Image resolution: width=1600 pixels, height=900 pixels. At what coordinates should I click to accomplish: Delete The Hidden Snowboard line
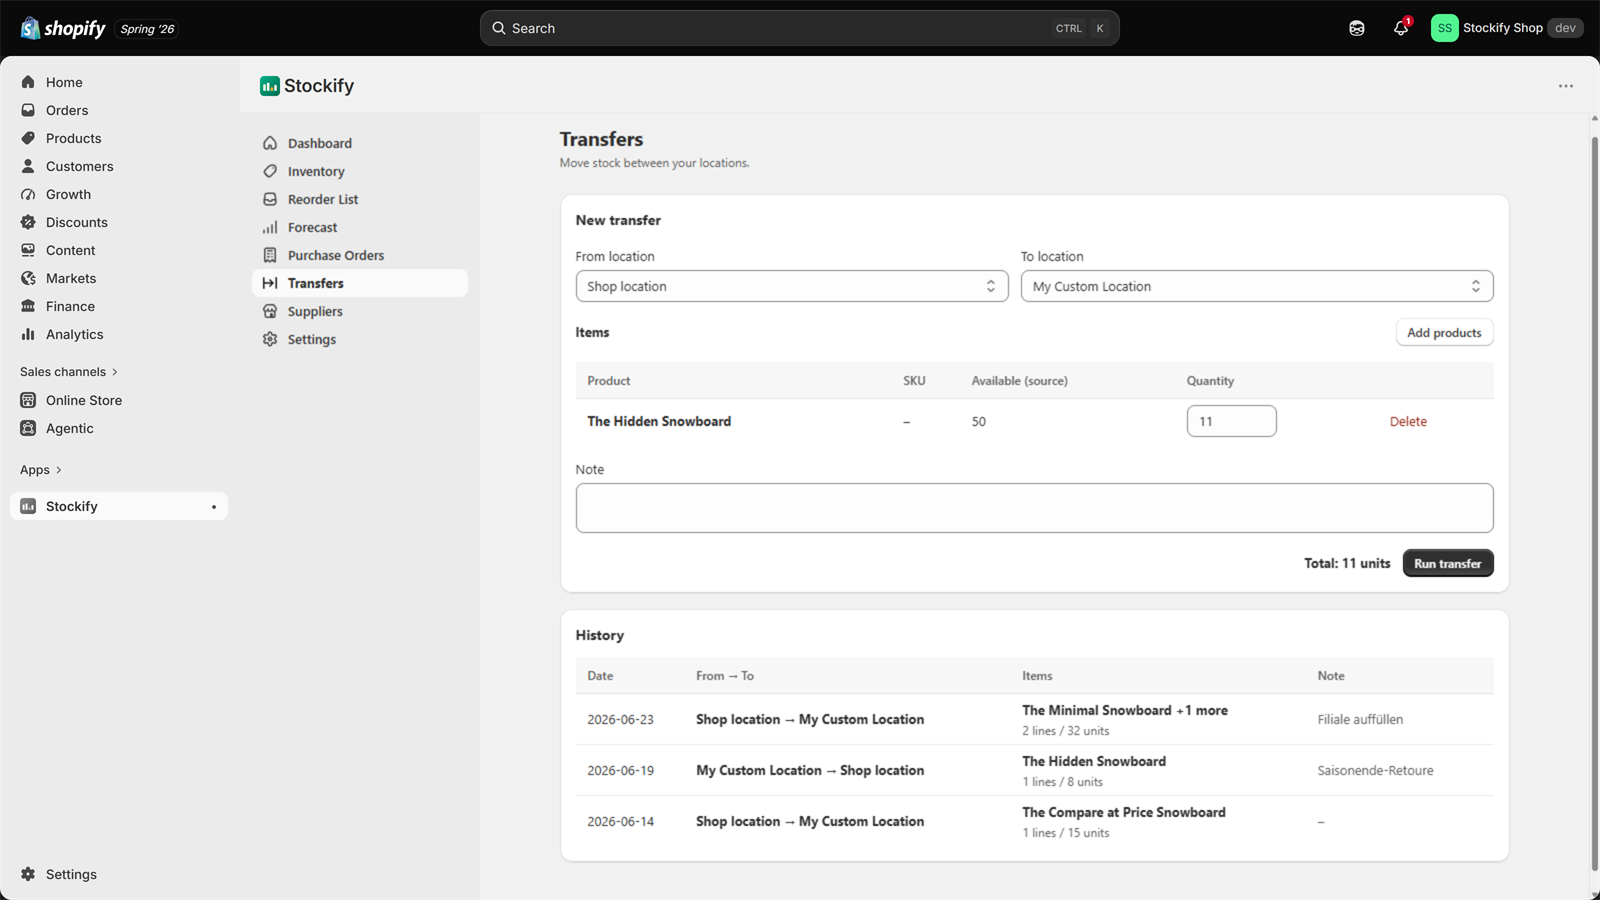pyautogui.click(x=1408, y=421)
